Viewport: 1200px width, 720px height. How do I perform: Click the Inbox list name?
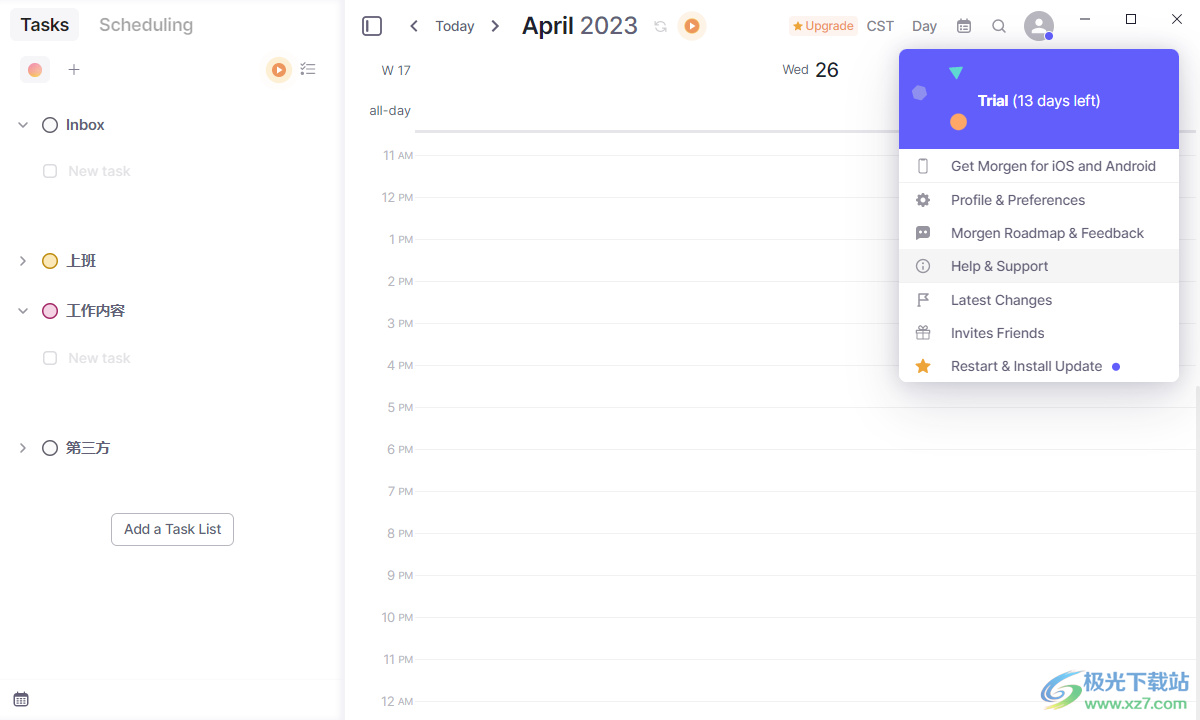[x=85, y=125]
